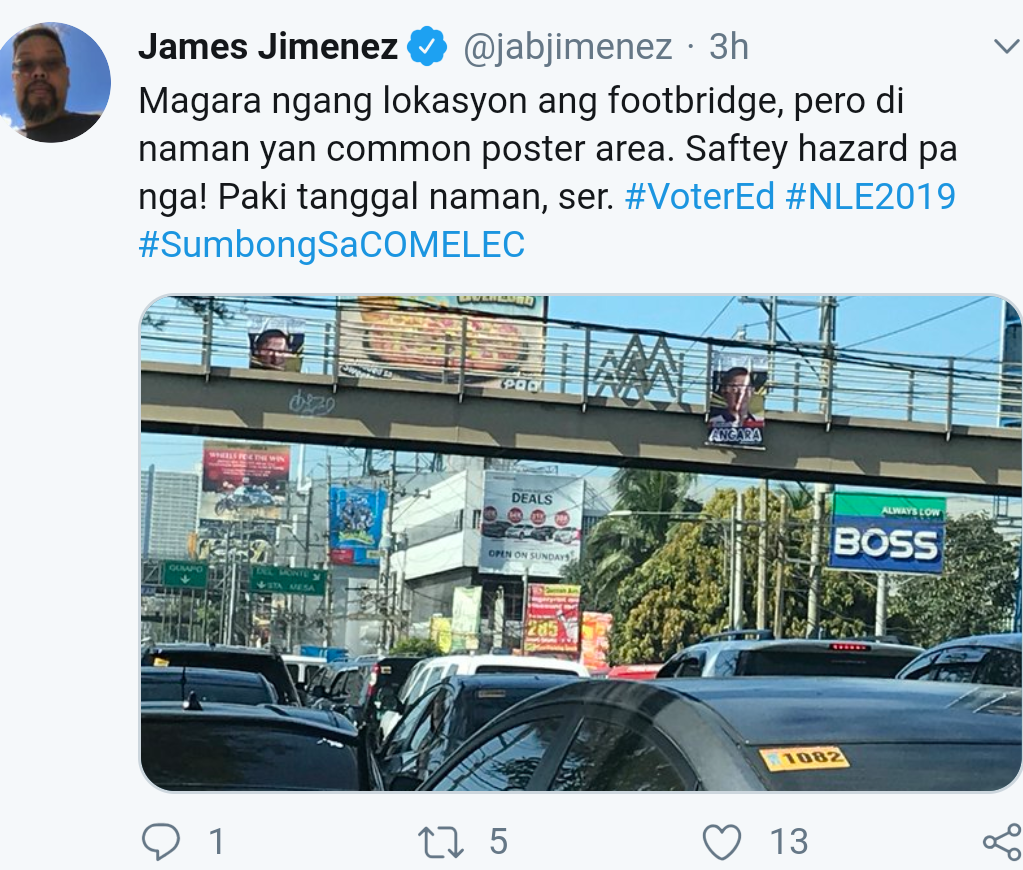
Task: Click the BOSS billboard in the photo
Action: point(887,533)
